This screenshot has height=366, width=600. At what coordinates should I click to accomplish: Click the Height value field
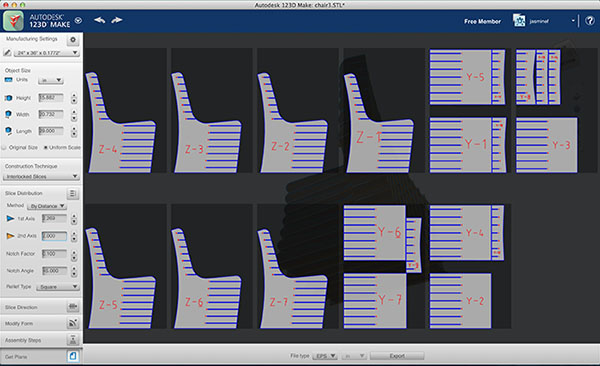(51, 98)
